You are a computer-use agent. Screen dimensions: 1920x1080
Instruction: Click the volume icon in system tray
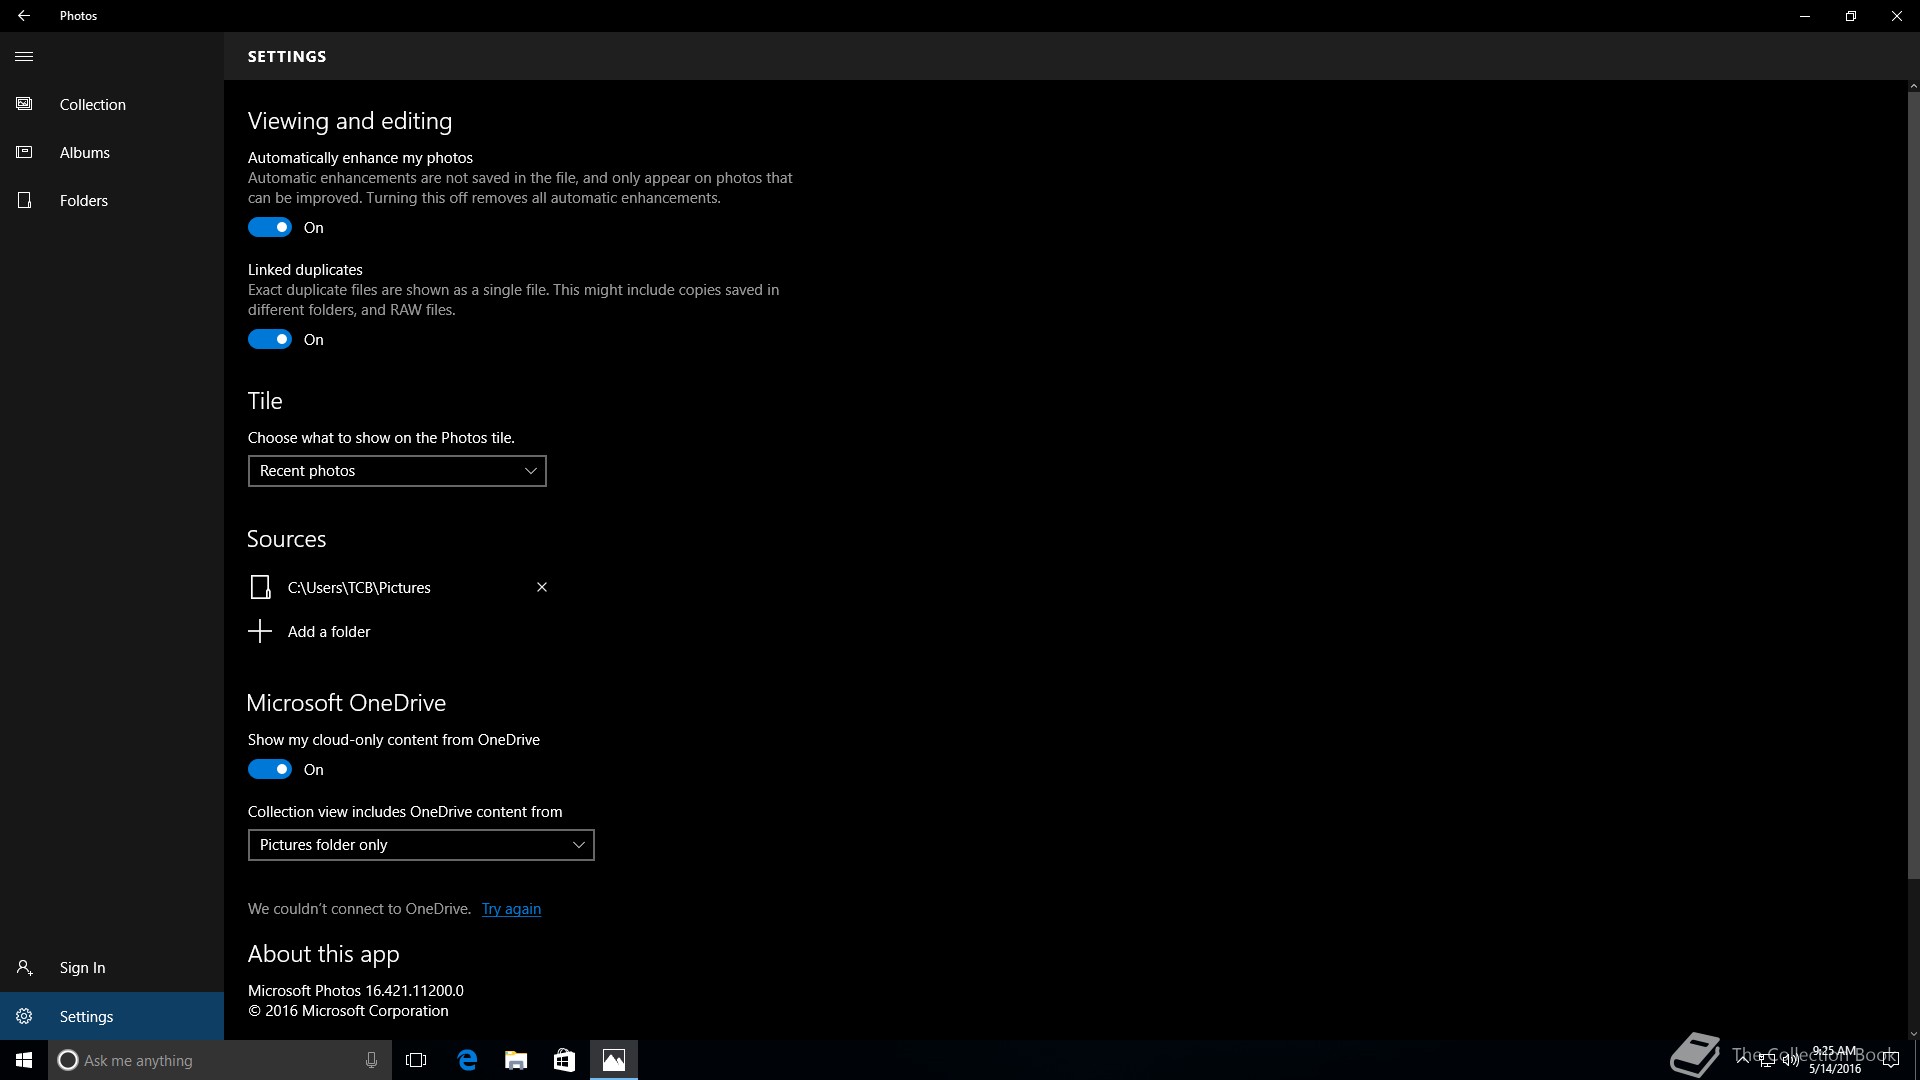(1790, 1061)
